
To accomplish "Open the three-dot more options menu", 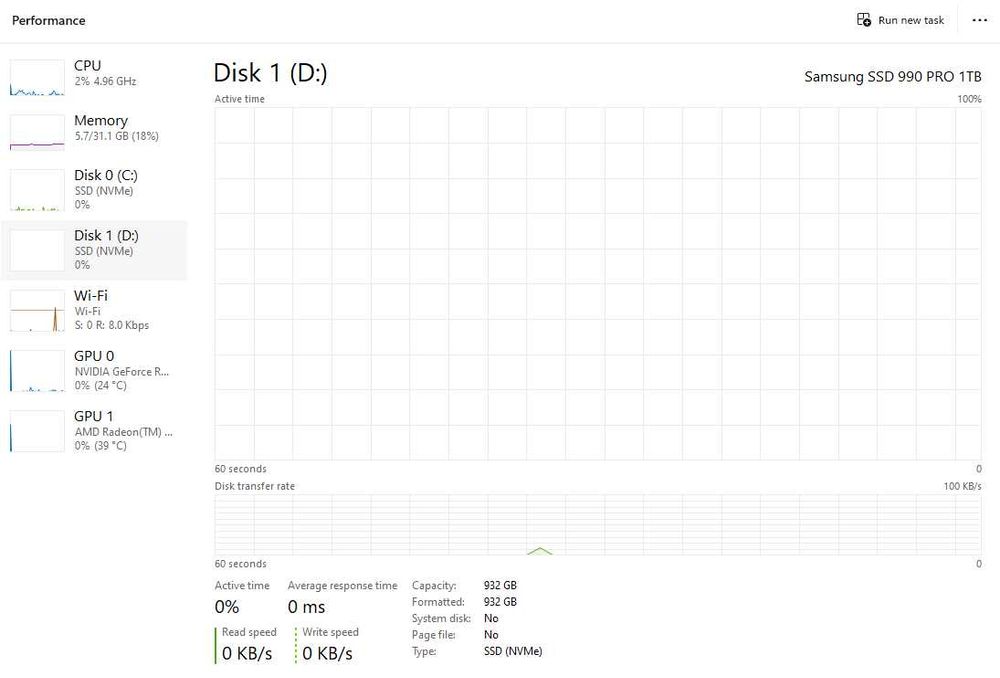I will tap(980, 20).
